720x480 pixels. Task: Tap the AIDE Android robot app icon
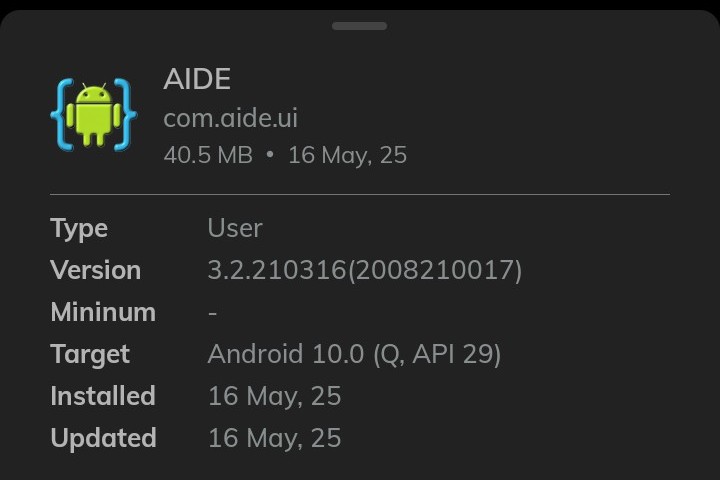pos(93,115)
